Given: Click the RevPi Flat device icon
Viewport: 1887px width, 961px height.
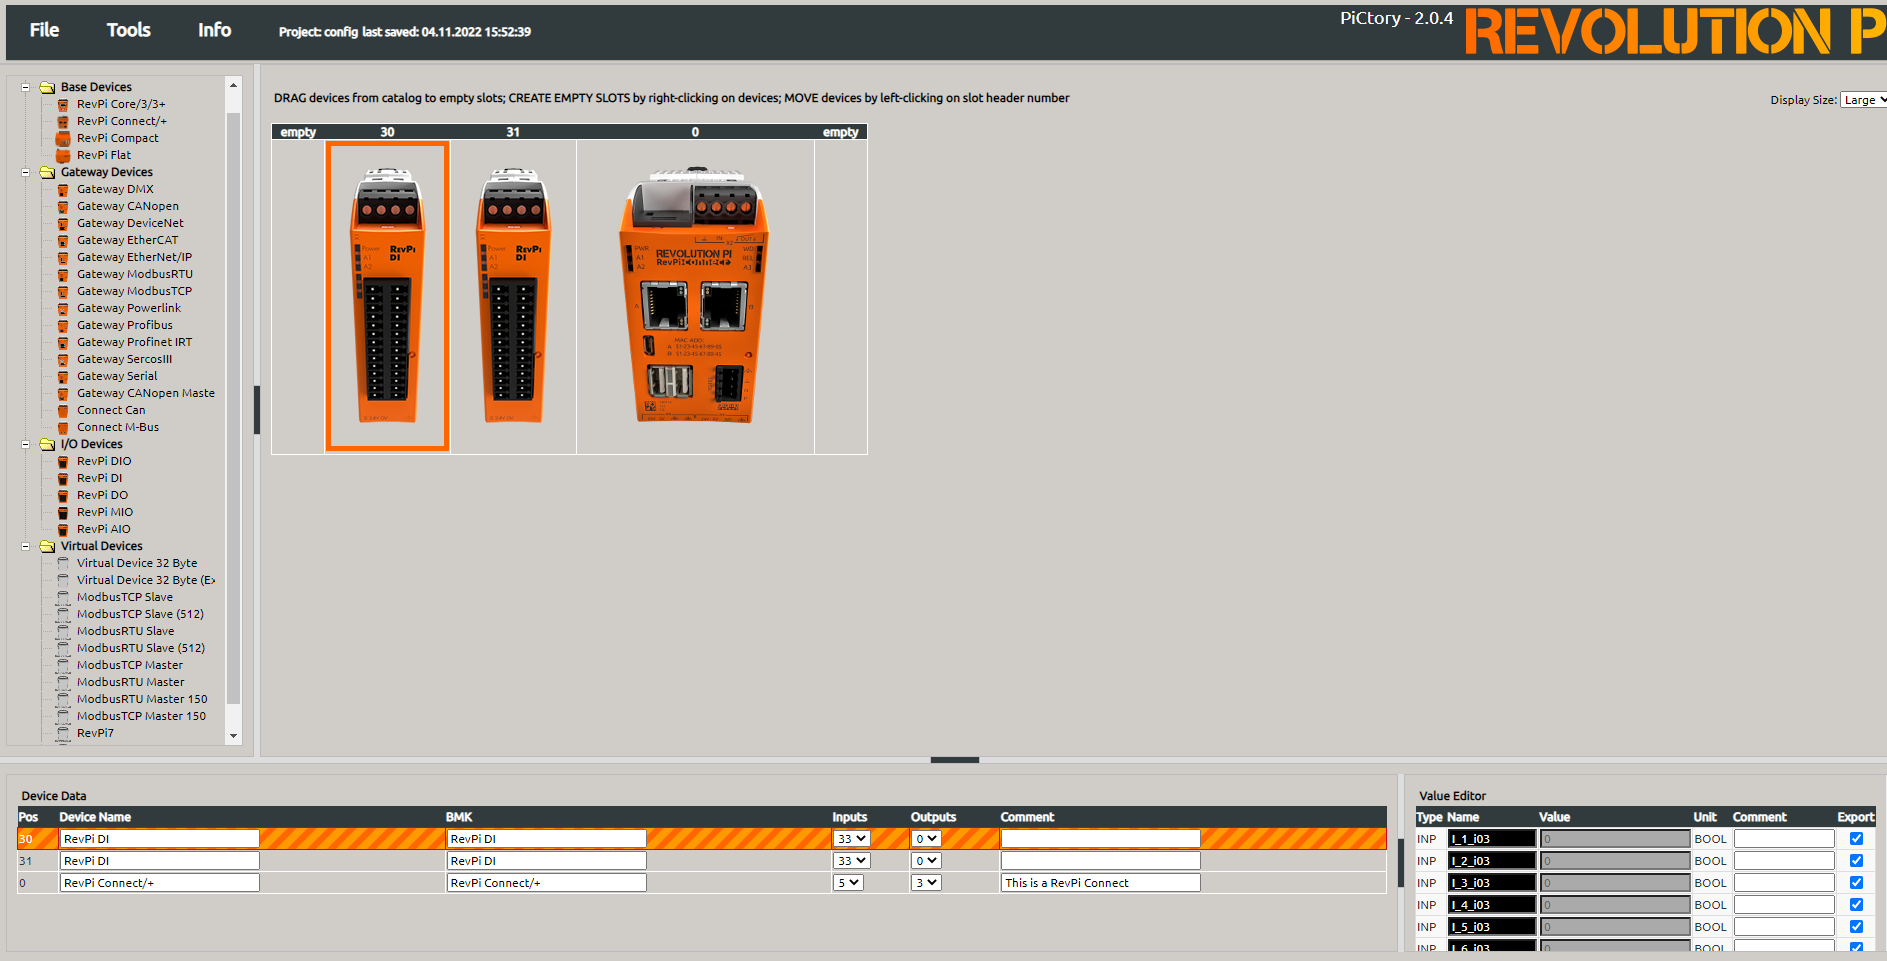Looking at the screenshot, I should click(x=63, y=155).
